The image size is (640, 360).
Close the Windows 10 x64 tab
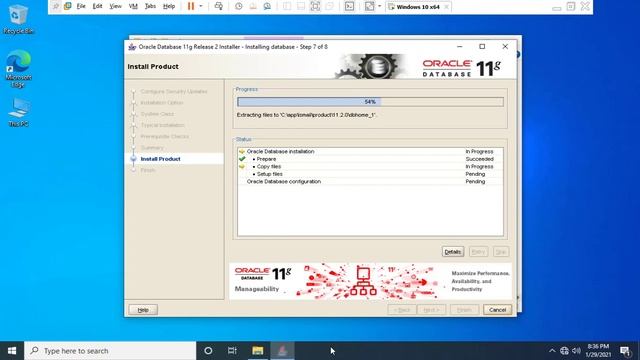(x=447, y=7)
